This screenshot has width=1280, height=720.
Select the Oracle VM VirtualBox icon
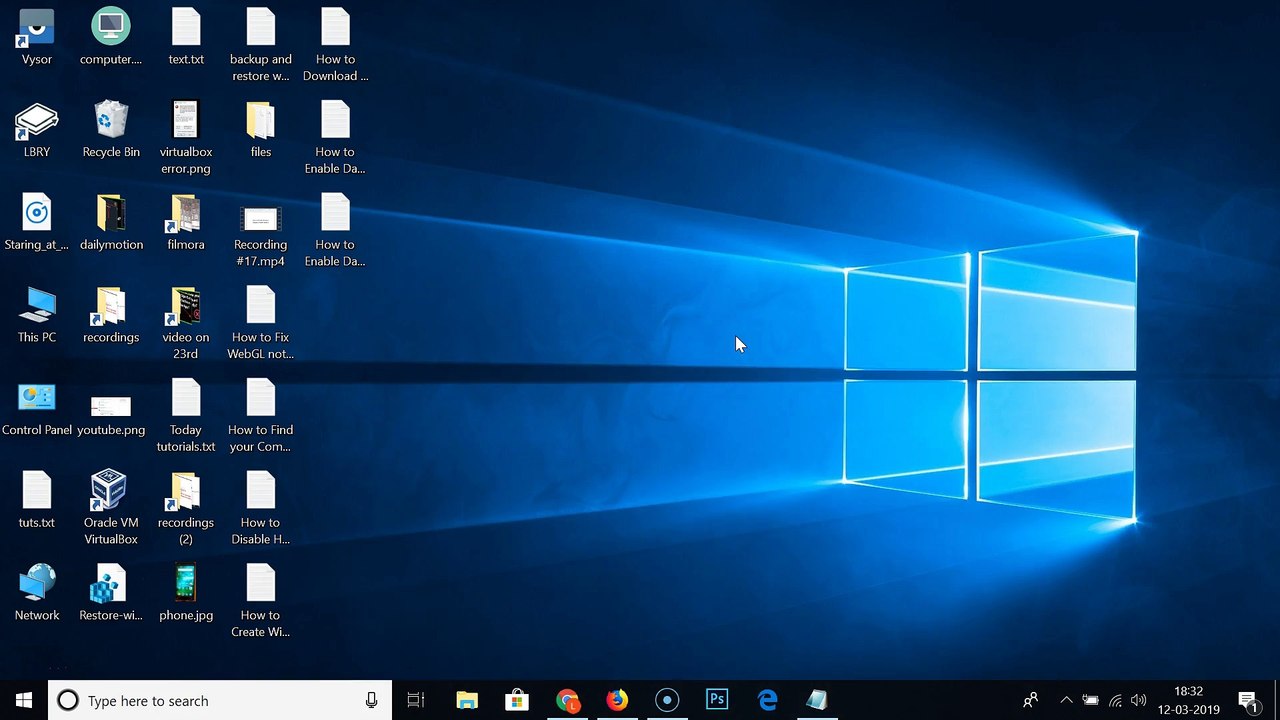111,507
